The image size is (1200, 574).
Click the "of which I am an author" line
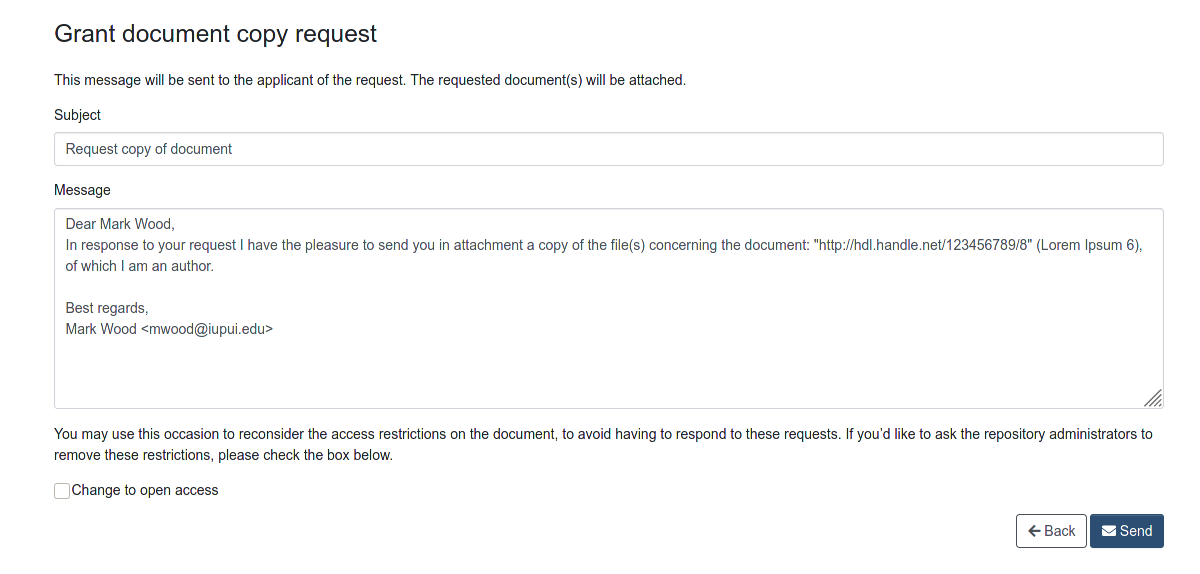(140, 266)
